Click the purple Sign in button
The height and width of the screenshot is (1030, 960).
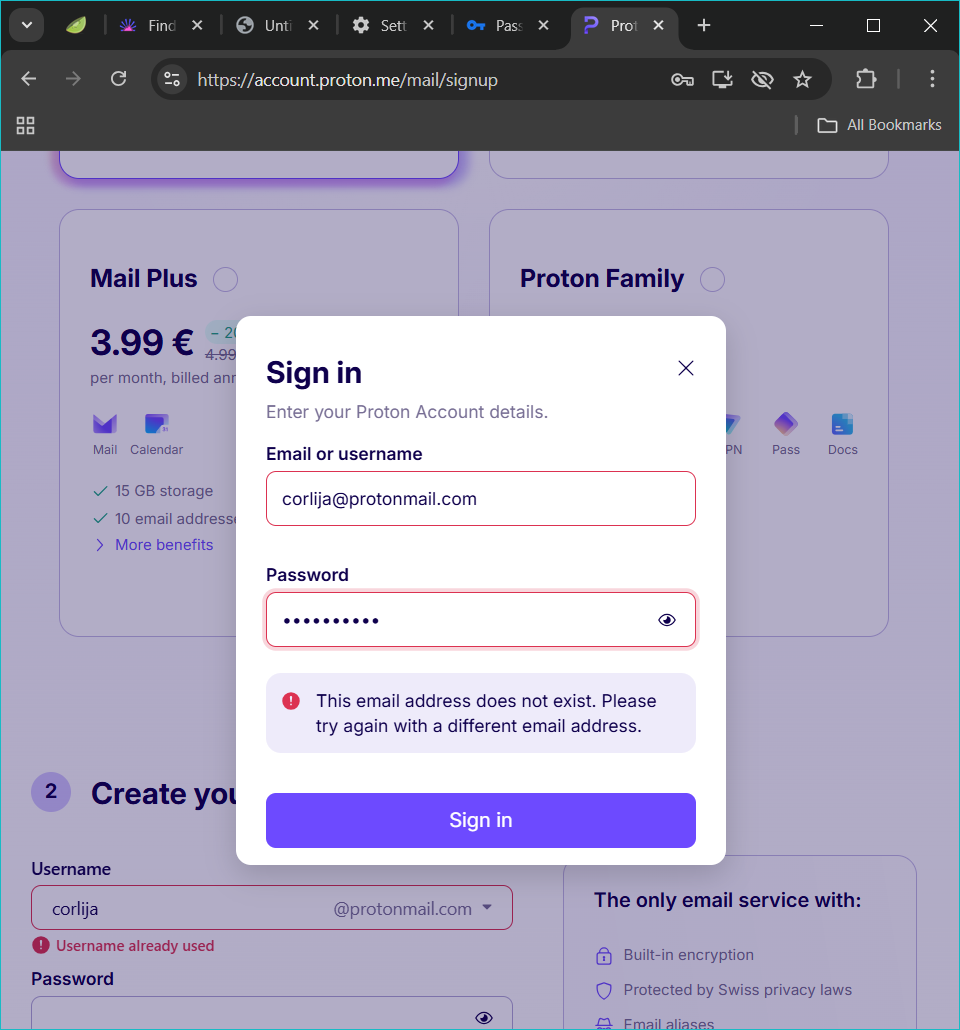click(480, 820)
